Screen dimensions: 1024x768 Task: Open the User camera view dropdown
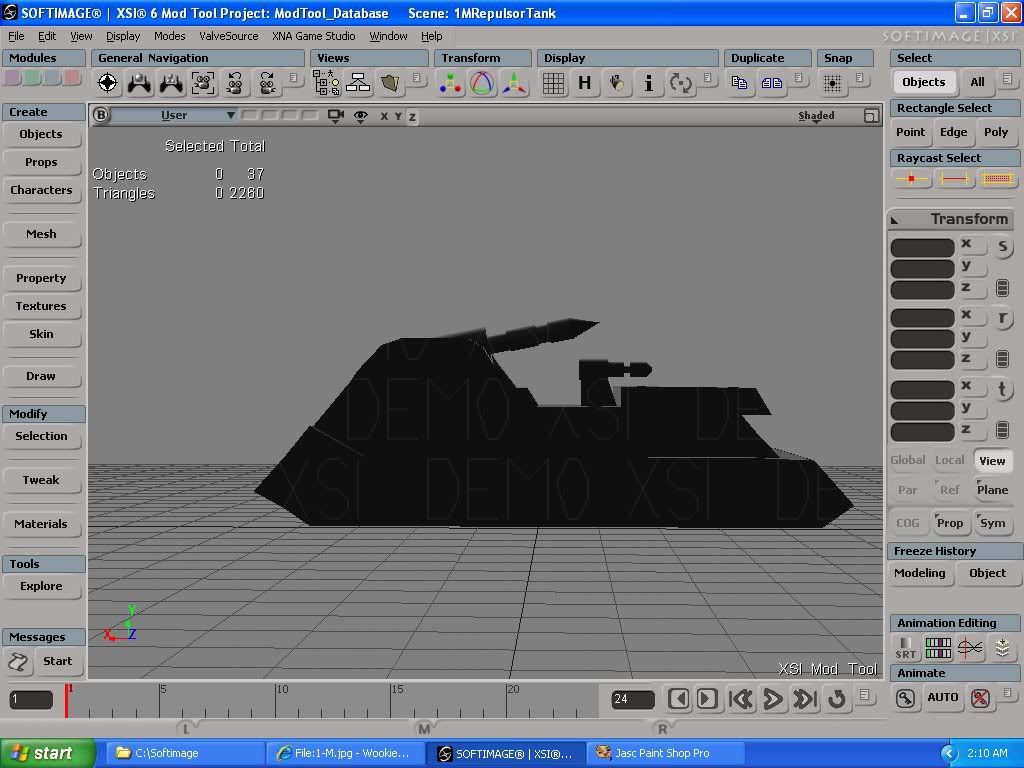tap(174, 116)
